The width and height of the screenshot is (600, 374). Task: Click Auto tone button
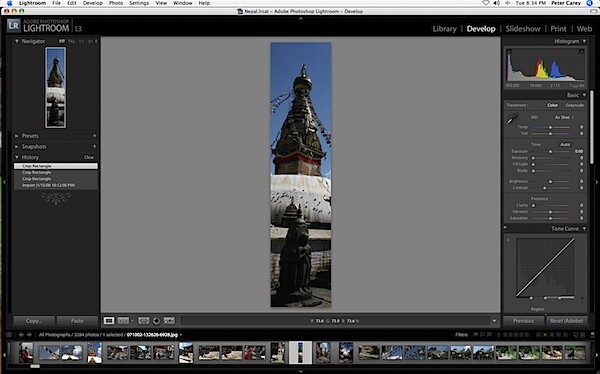pyautogui.click(x=565, y=144)
